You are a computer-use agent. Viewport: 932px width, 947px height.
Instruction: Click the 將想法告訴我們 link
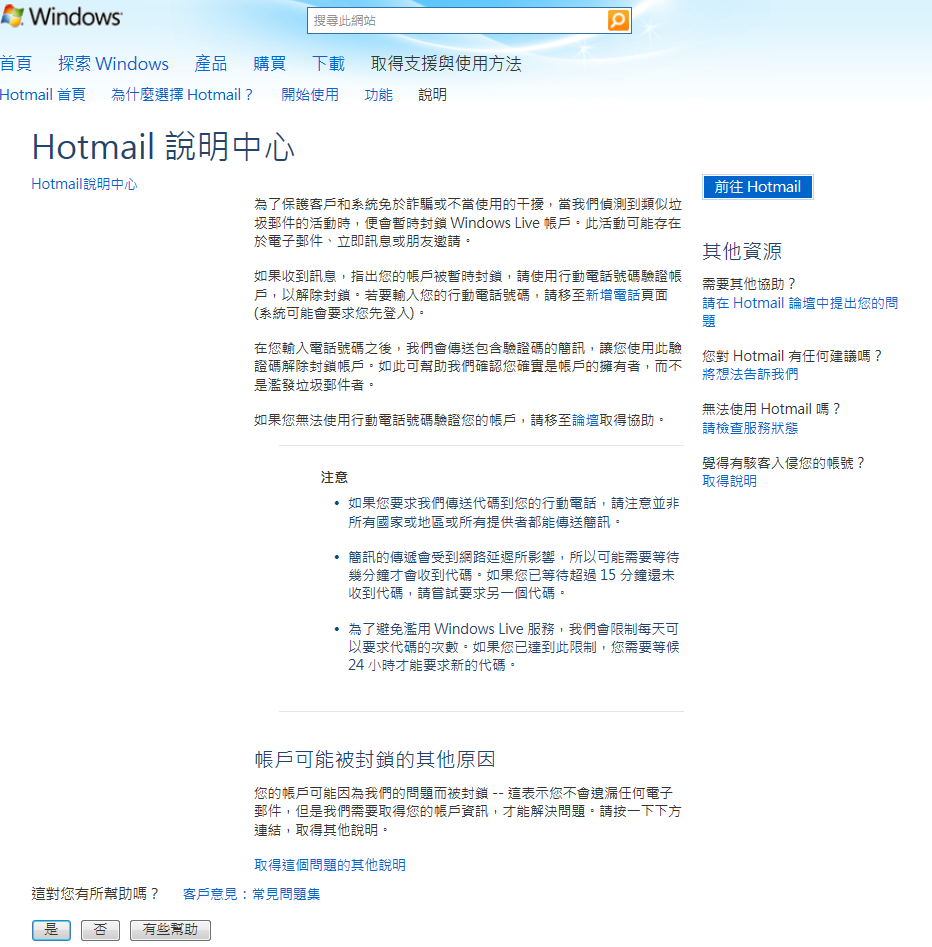[x=750, y=374]
